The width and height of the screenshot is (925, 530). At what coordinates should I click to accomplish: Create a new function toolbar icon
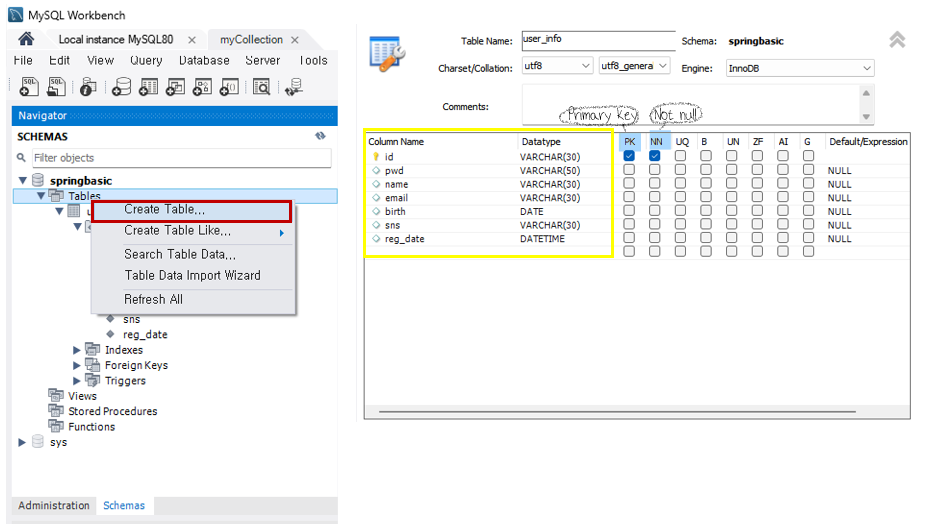pyautogui.click(x=229, y=87)
